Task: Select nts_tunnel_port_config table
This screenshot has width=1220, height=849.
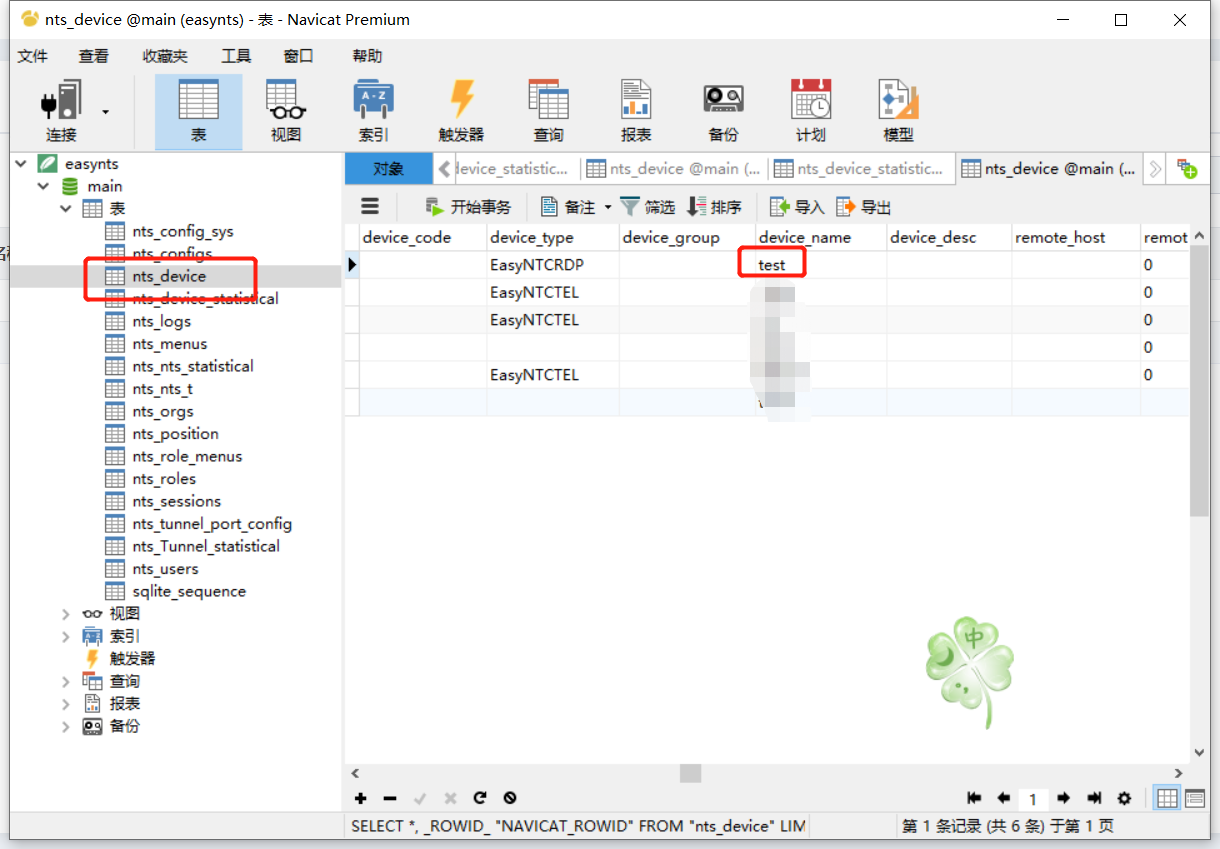Action: coord(212,524)
